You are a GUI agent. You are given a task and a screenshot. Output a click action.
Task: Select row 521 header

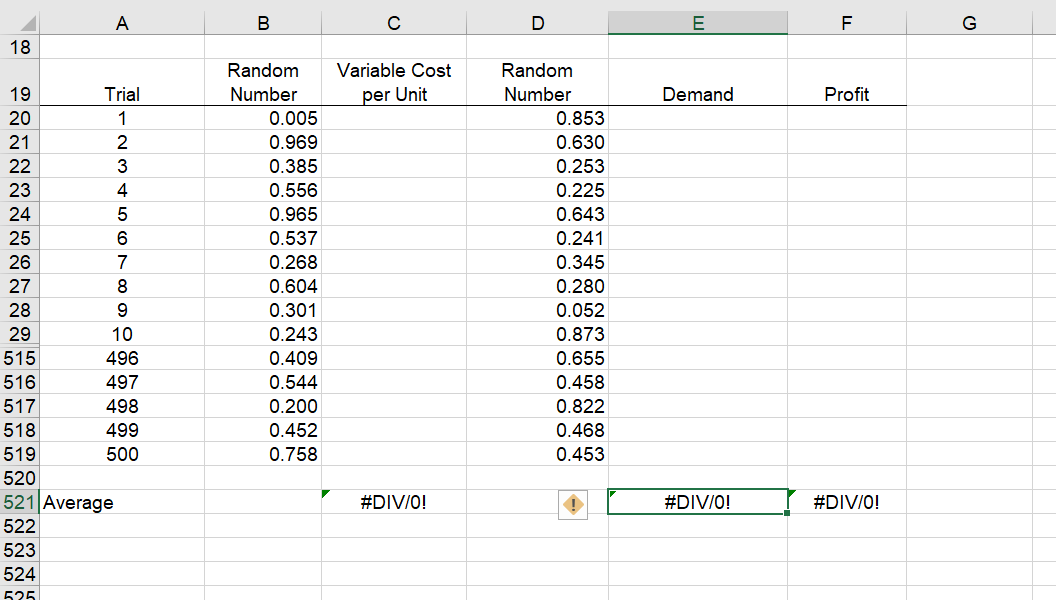click(20, 502)
